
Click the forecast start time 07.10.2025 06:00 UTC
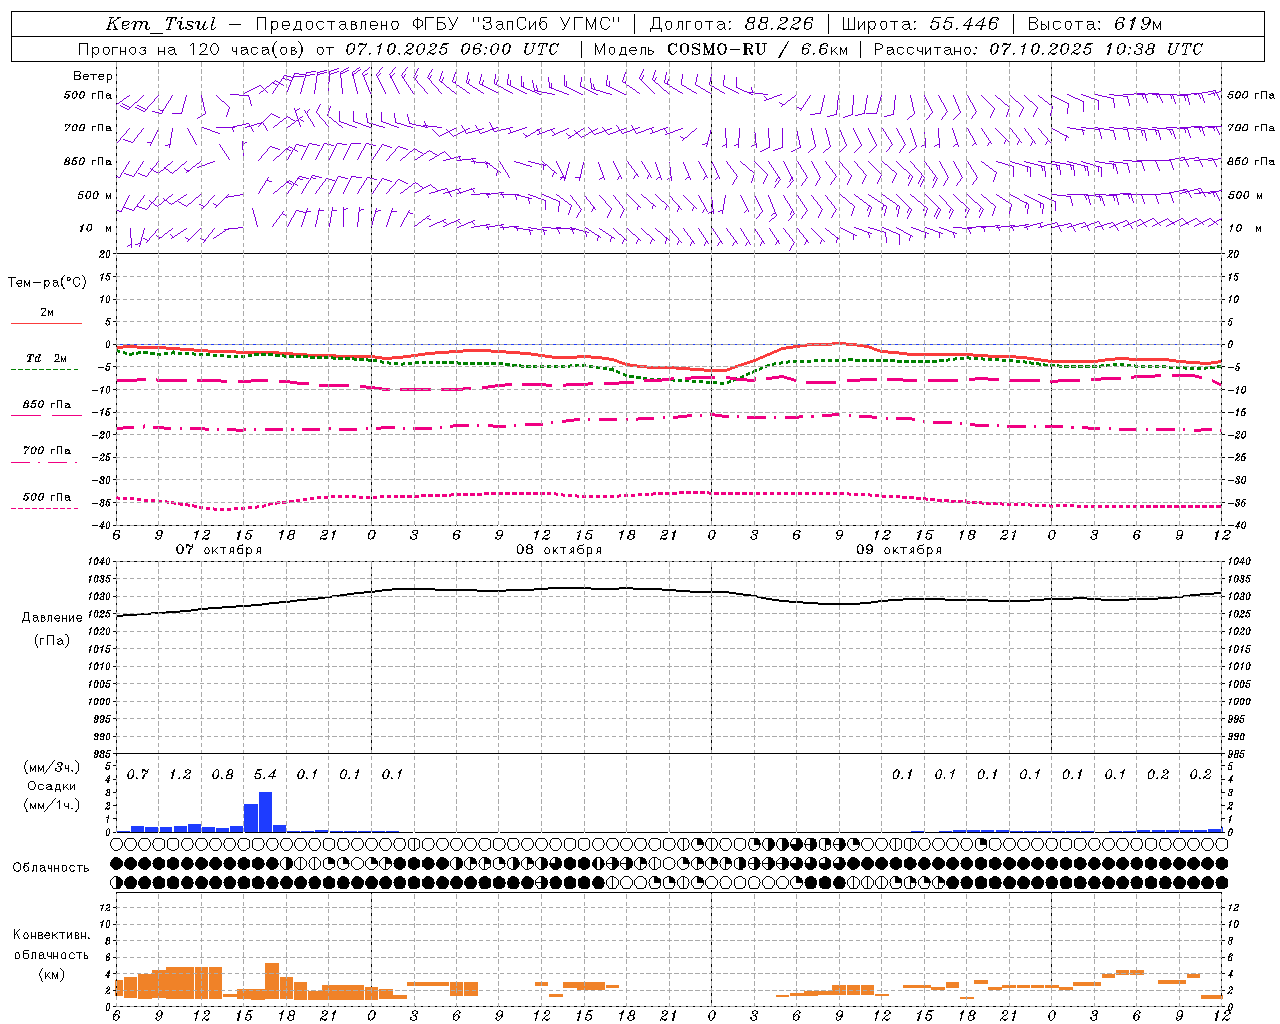[452, 49]
